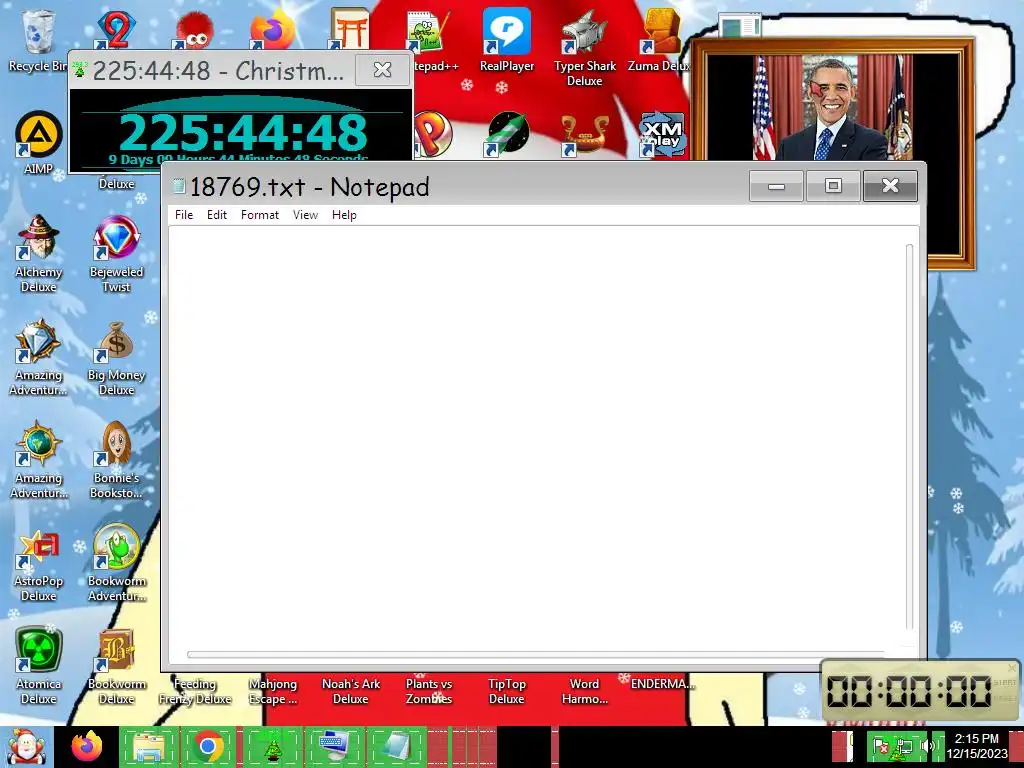Open File Explorer from the taskbar
The width and height of the screenshot is (1024, 768).
click(x=148, y=746)
